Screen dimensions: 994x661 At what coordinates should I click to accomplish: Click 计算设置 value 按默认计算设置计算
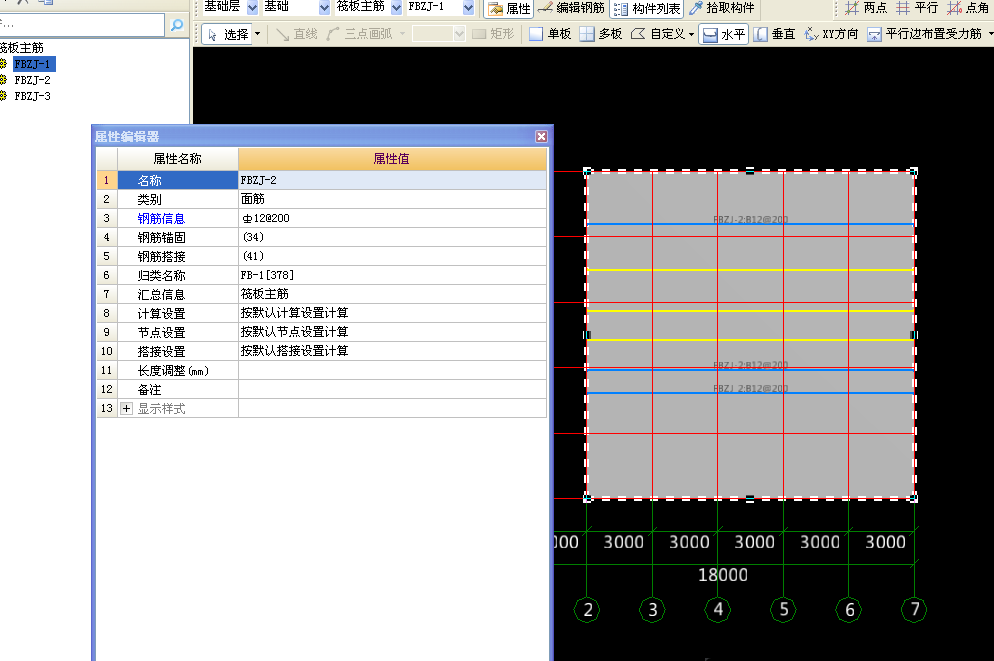click(x=392, y=314)
